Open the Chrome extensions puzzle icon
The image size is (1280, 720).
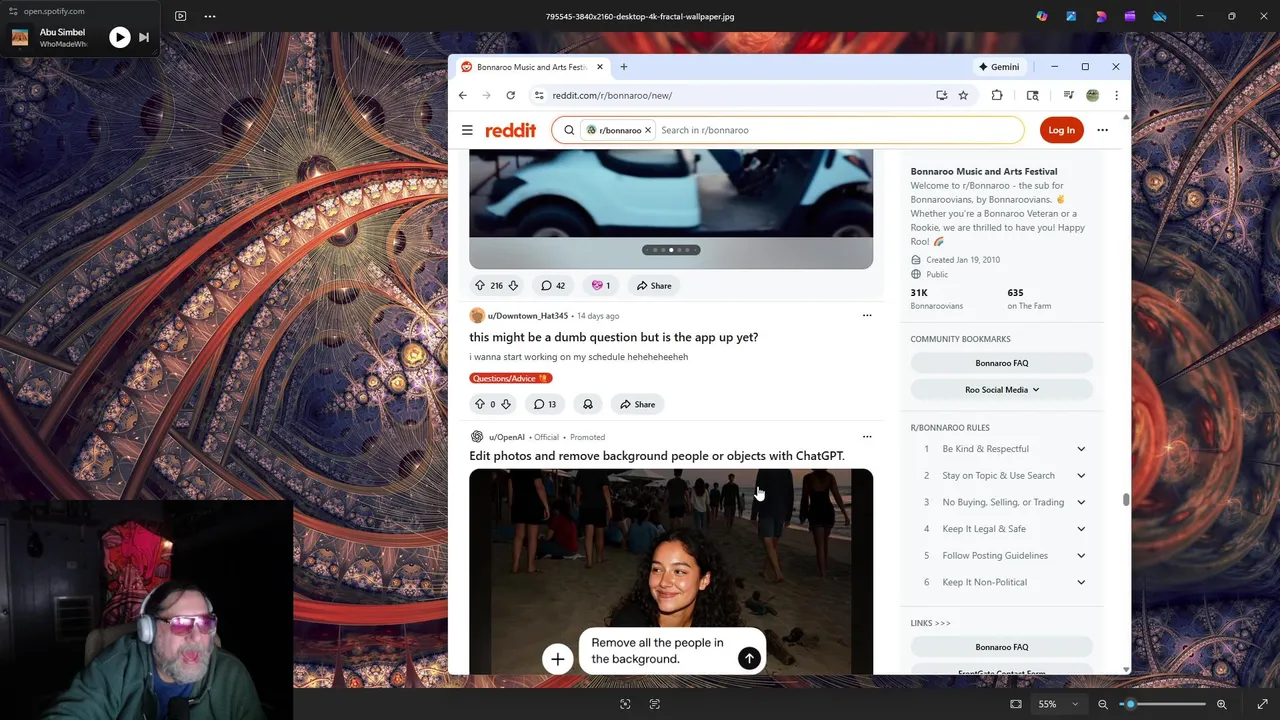coord(997,95)
